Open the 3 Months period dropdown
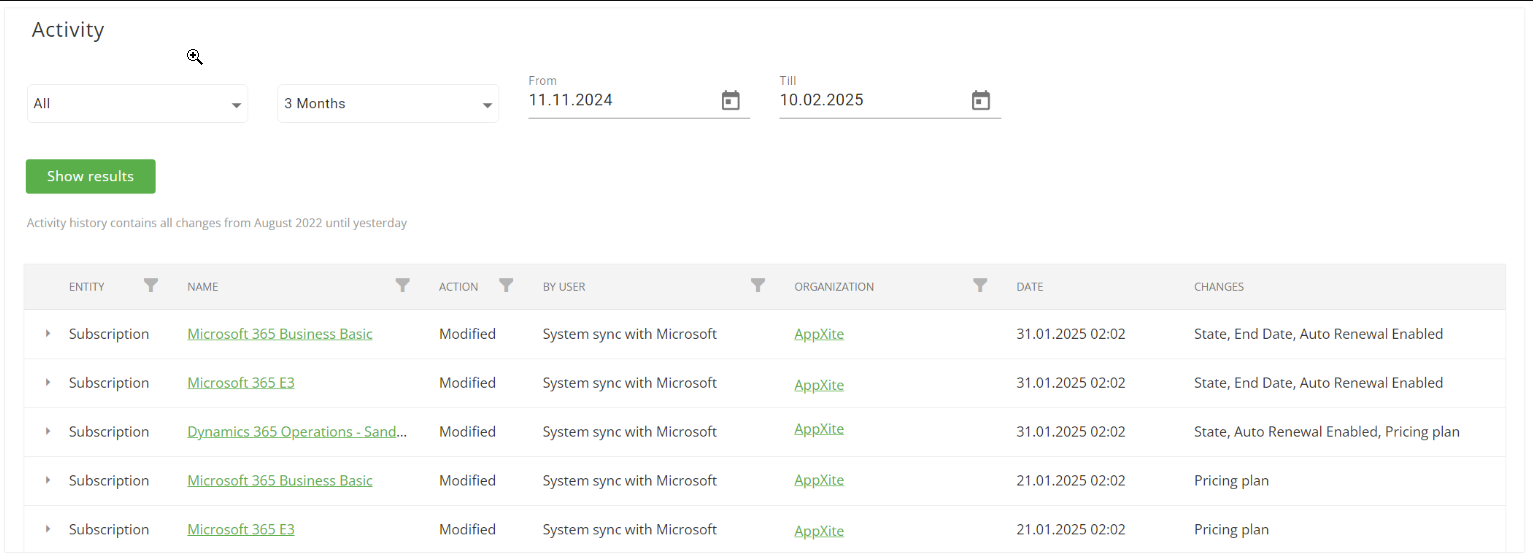The height and width of the screenshot is (554, 1533). (388, 104)
